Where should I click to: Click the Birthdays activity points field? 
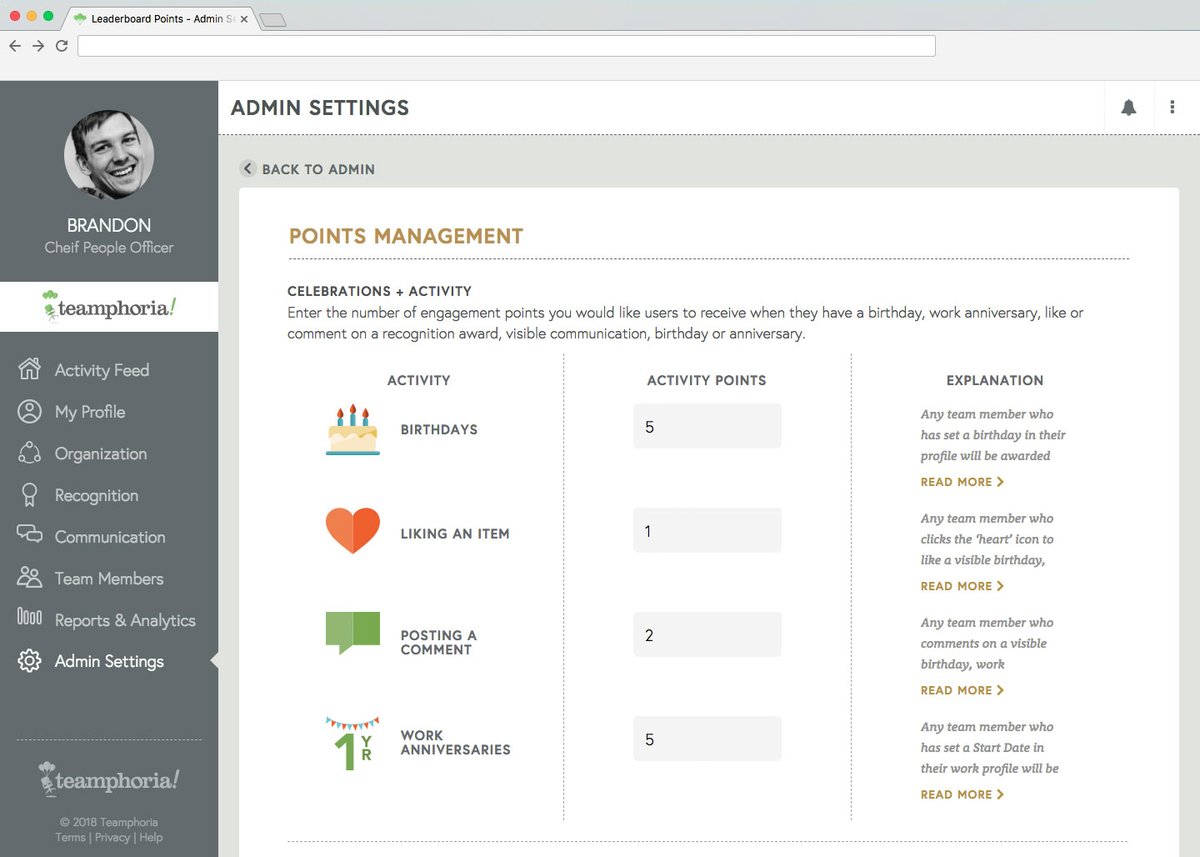tap(707, 426)
